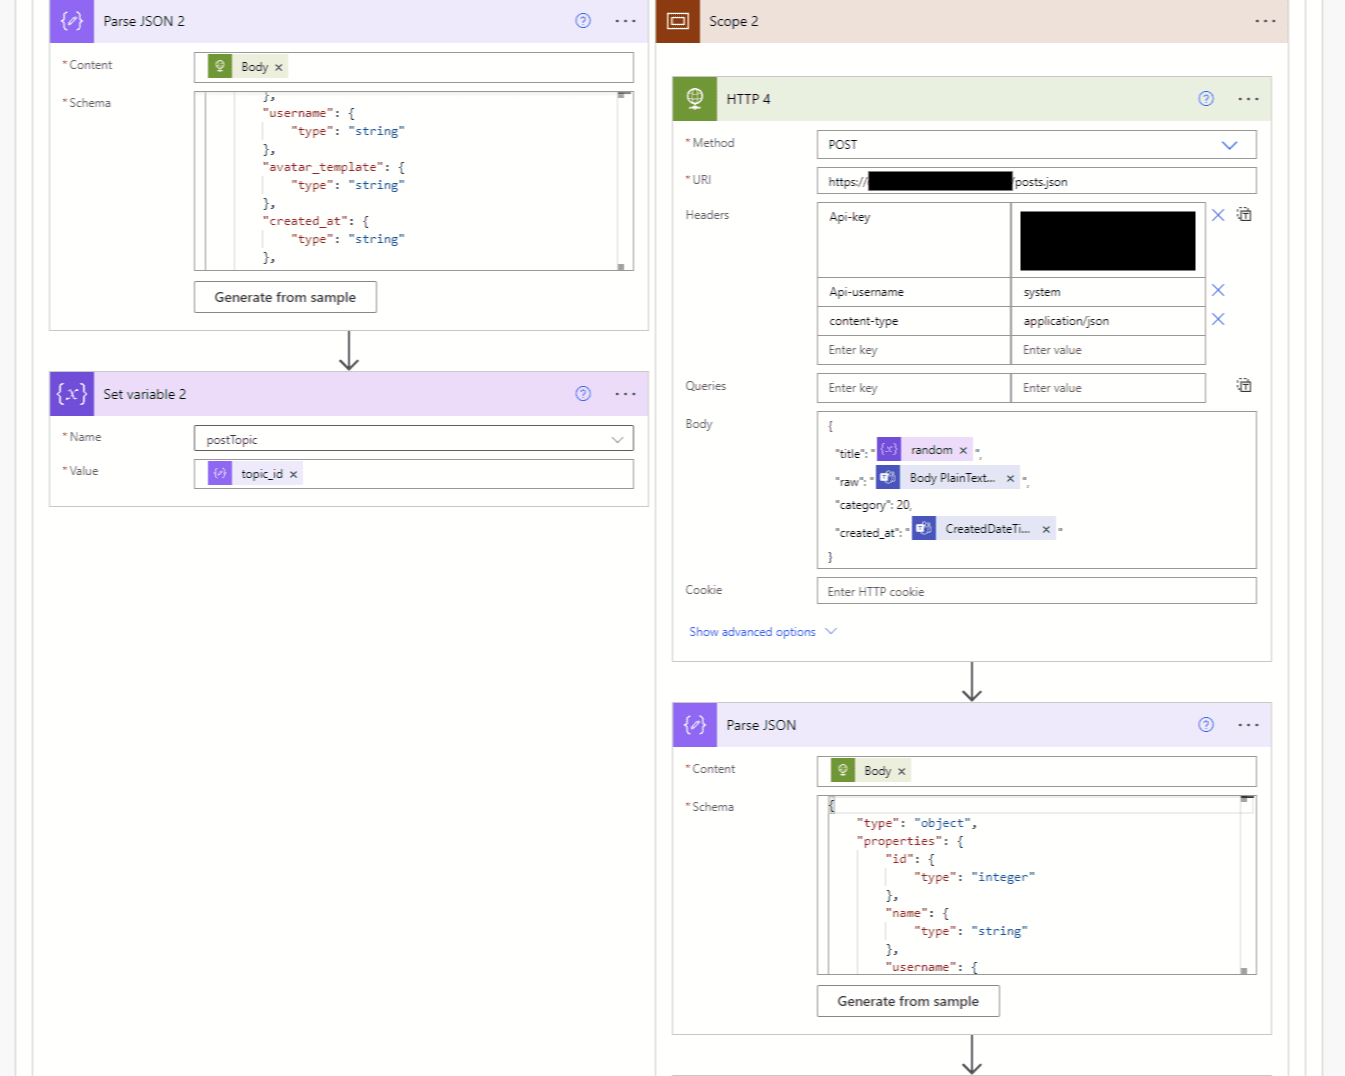Viewport: 1345px width, 1076px height.
Task: Click Generate from sample under Parse JSON 2
Action: [x=285, y=298]
